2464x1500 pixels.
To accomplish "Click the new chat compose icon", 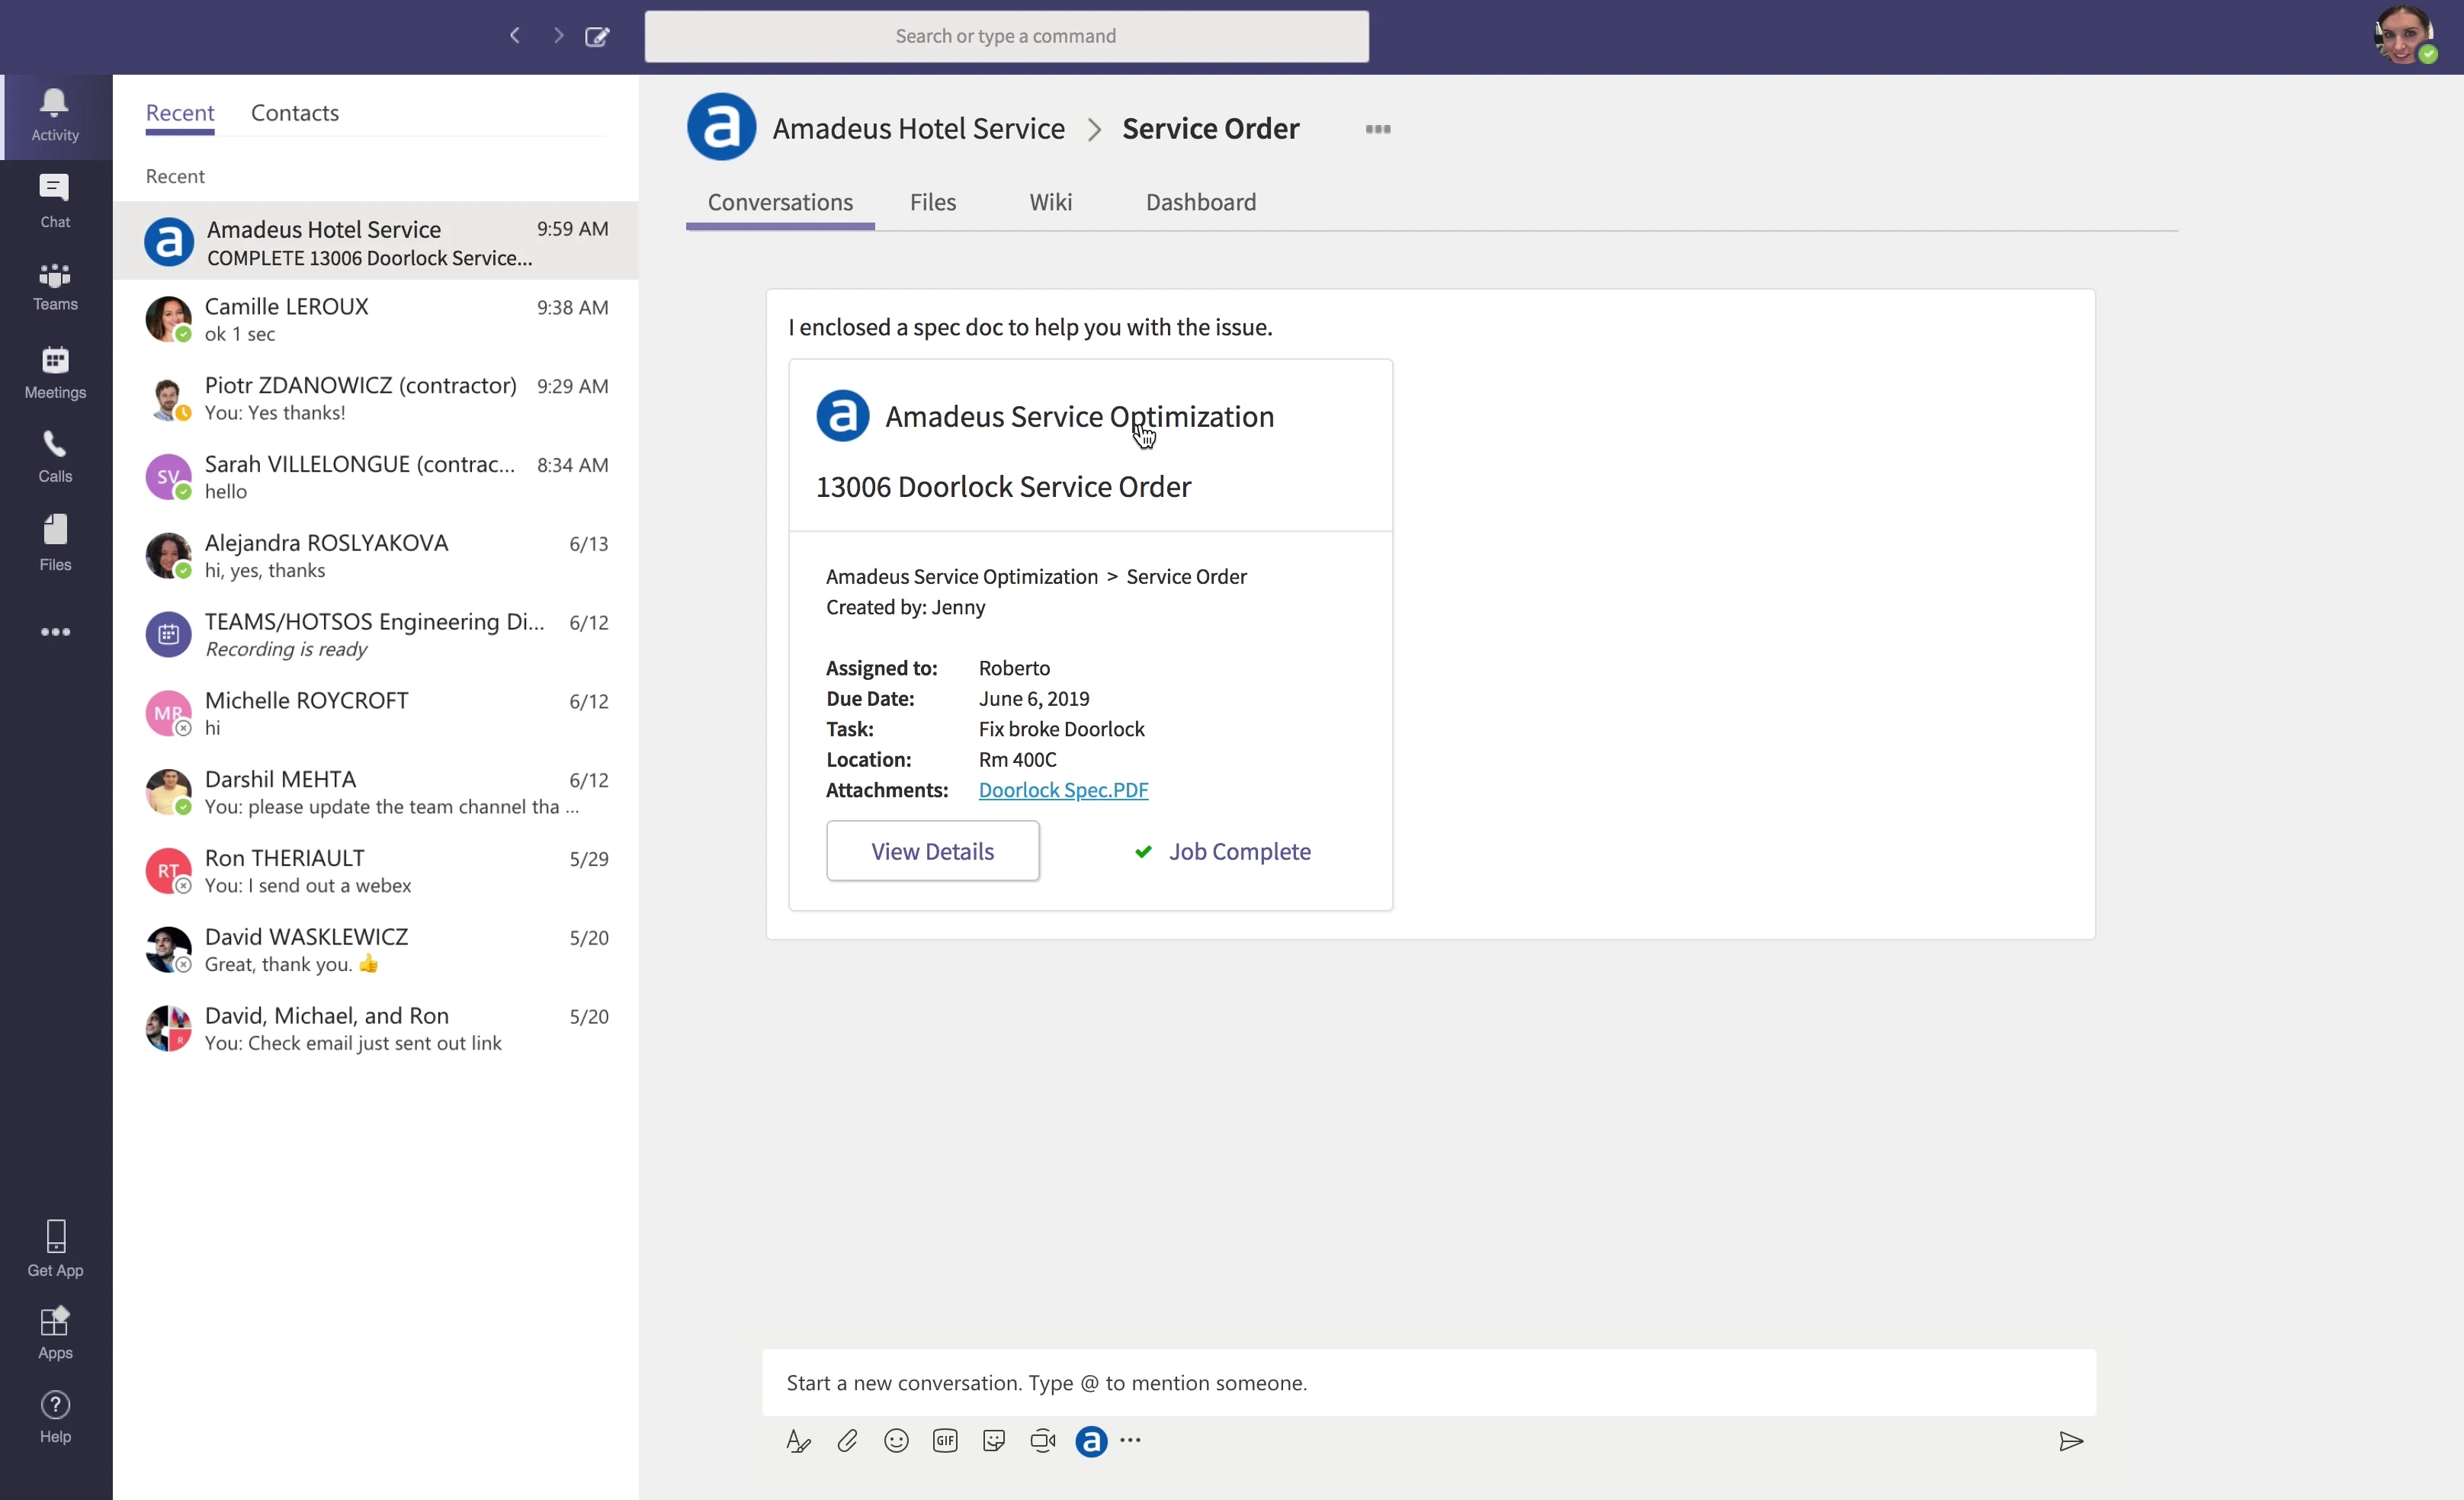I will coord(597,36).
